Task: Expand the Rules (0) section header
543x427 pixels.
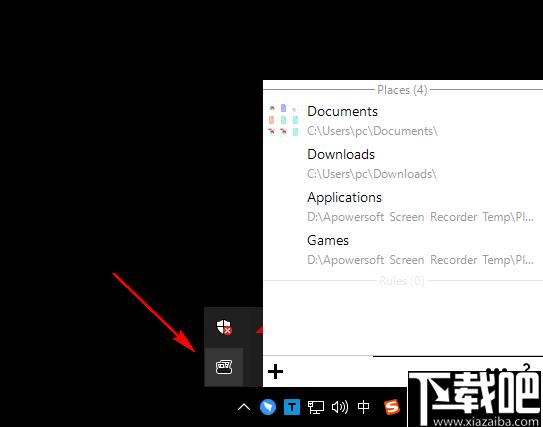Action: pos(402,281)
